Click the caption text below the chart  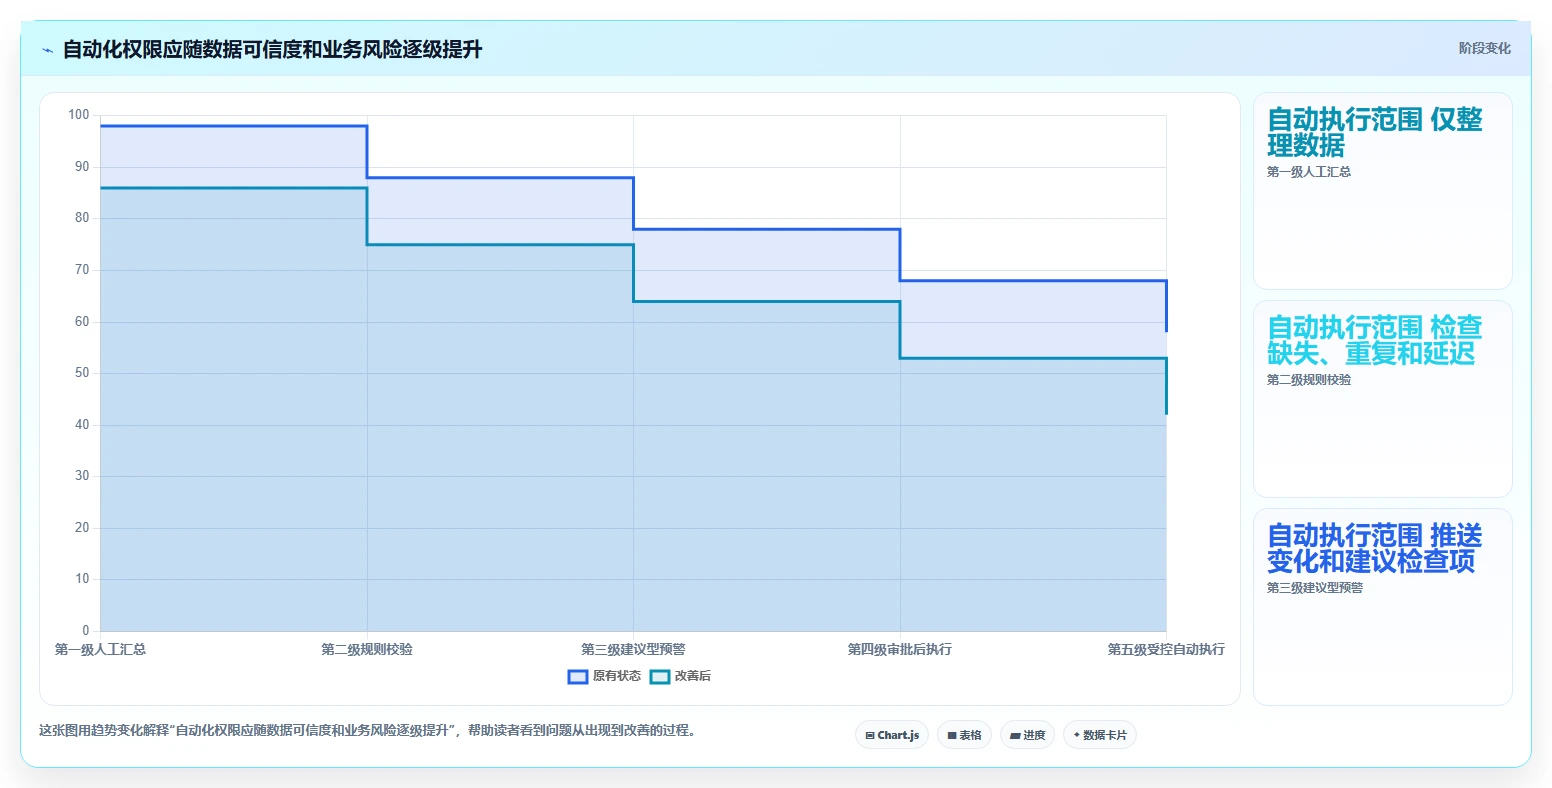367,731
